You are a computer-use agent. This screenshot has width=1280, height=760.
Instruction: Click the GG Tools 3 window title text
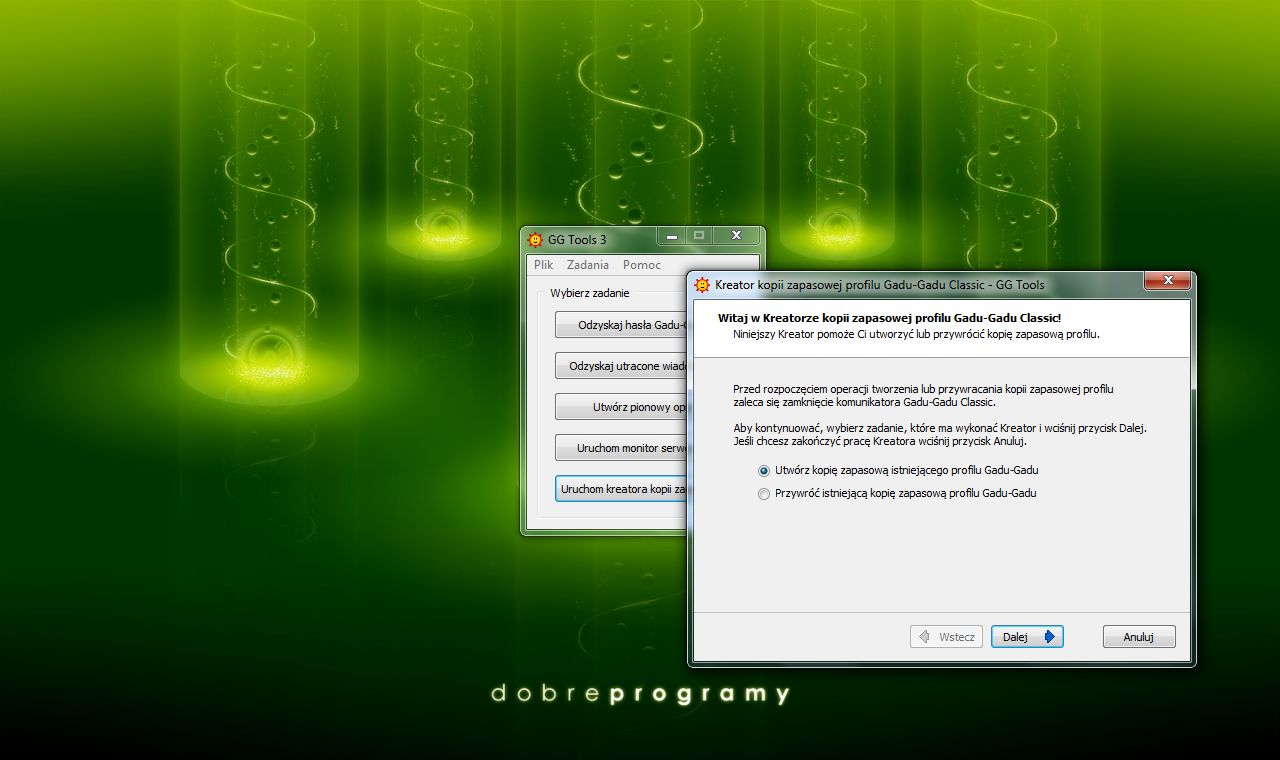pyautogui.click(x=577, y=240)
